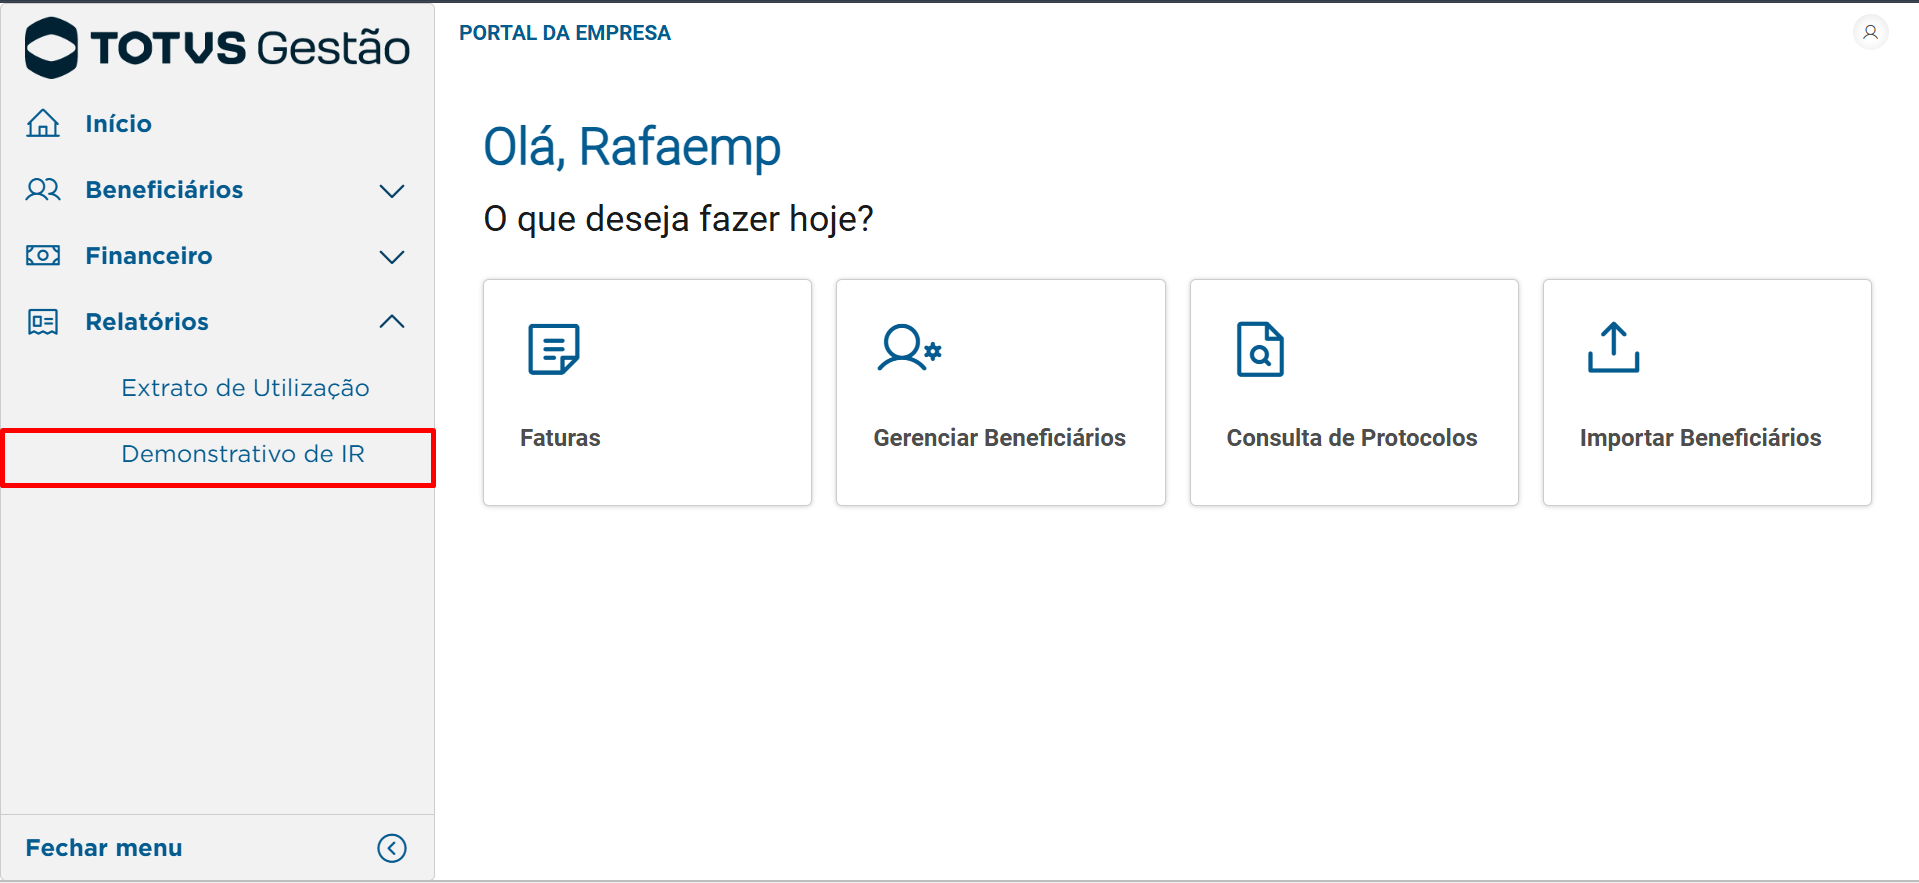Viewport: 1919px width, 883px height.
Task: Go to Início in sidebar
Action: point(118,124)
